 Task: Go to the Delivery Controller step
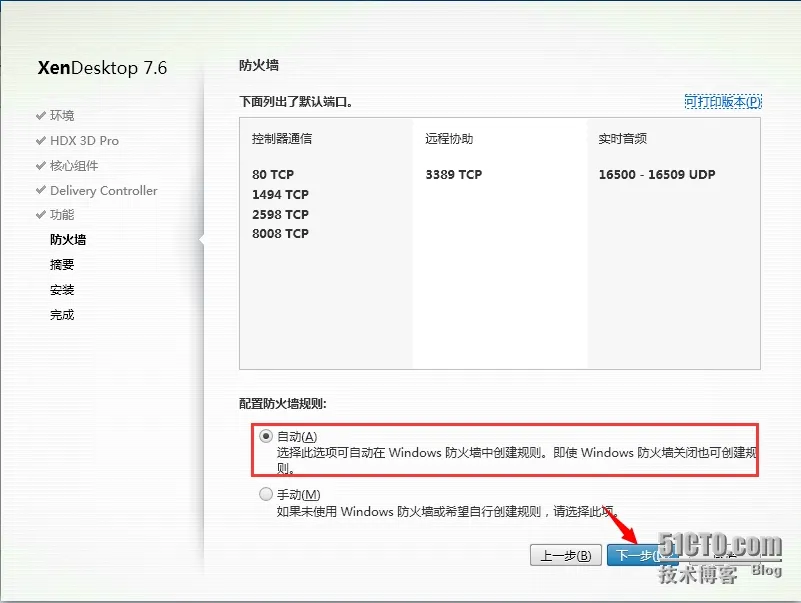[104, 191]
